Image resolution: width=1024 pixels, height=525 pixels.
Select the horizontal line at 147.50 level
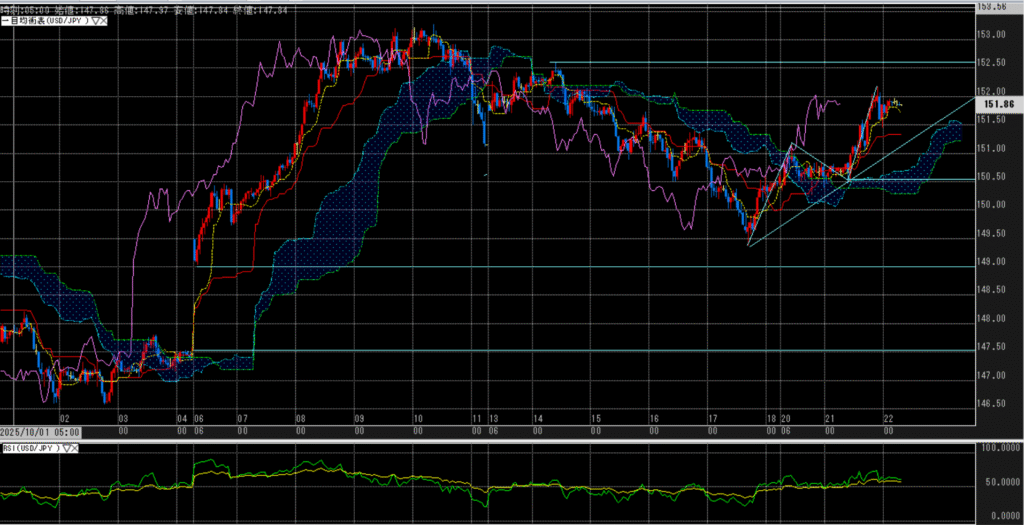(600, 351)
